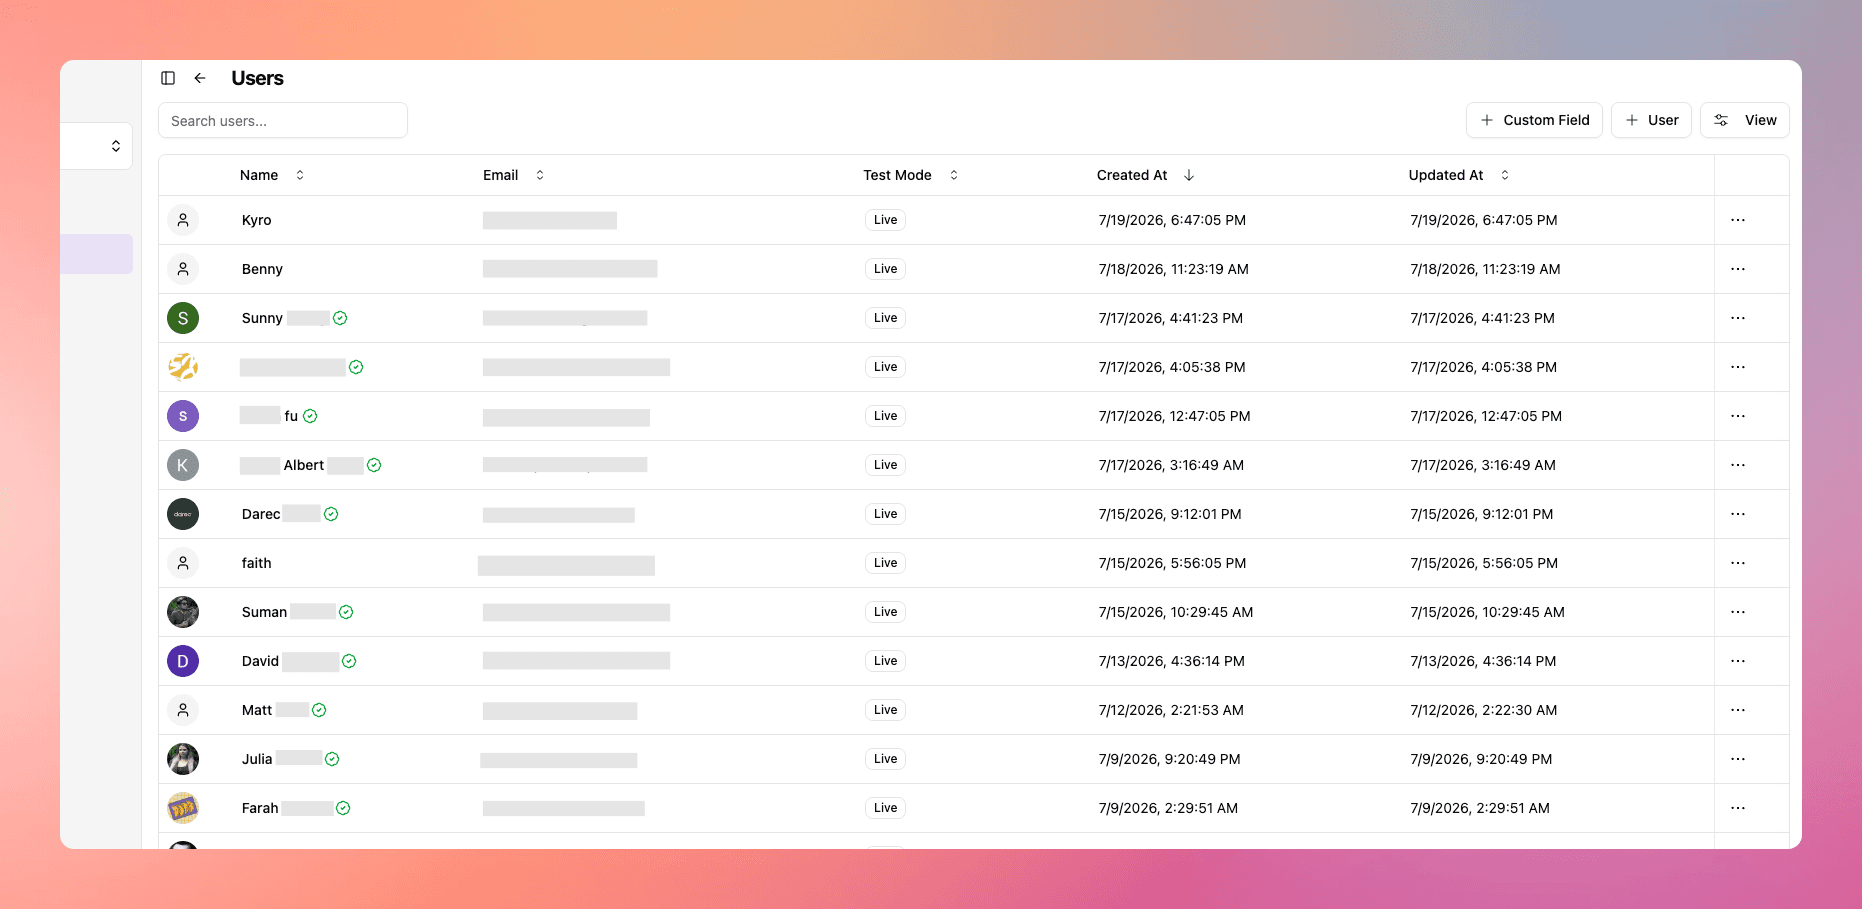
Task: Open the row menu for Kyro
Action: tap(1738, 220)
